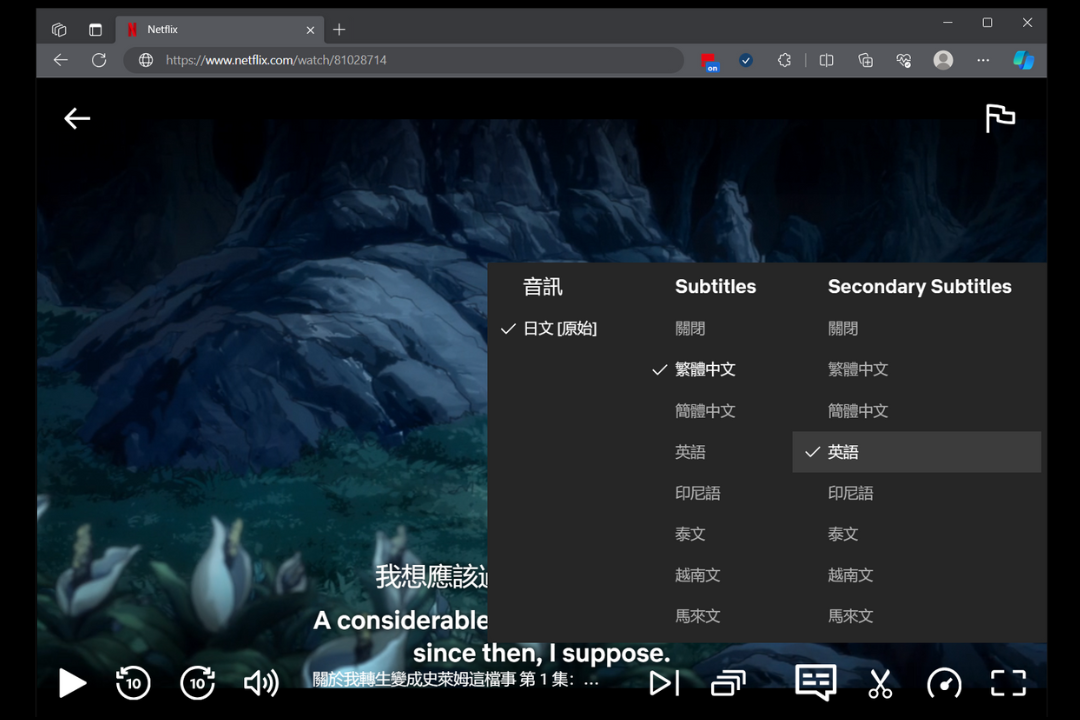Click the Netflix player back arrow

(77, 119)
